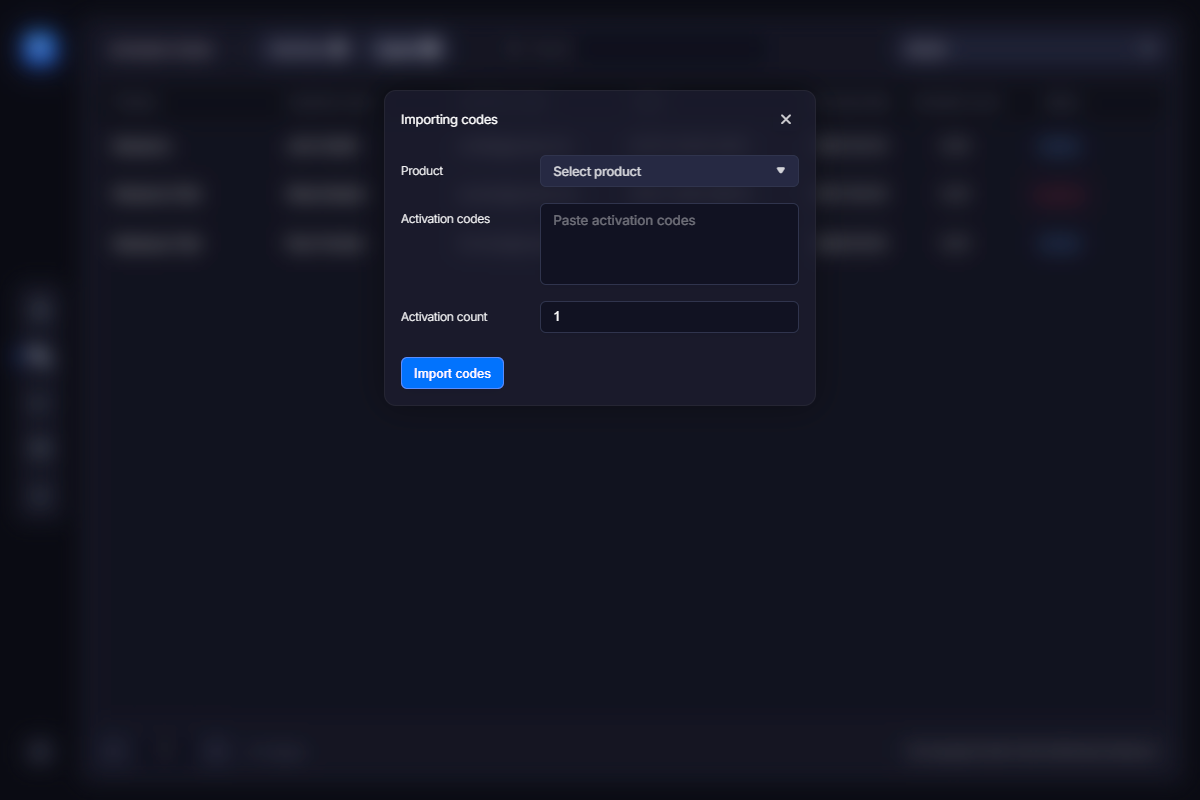
Task: Click the blurred icon at sidebar bottom
Action: (x=40, y=751)
